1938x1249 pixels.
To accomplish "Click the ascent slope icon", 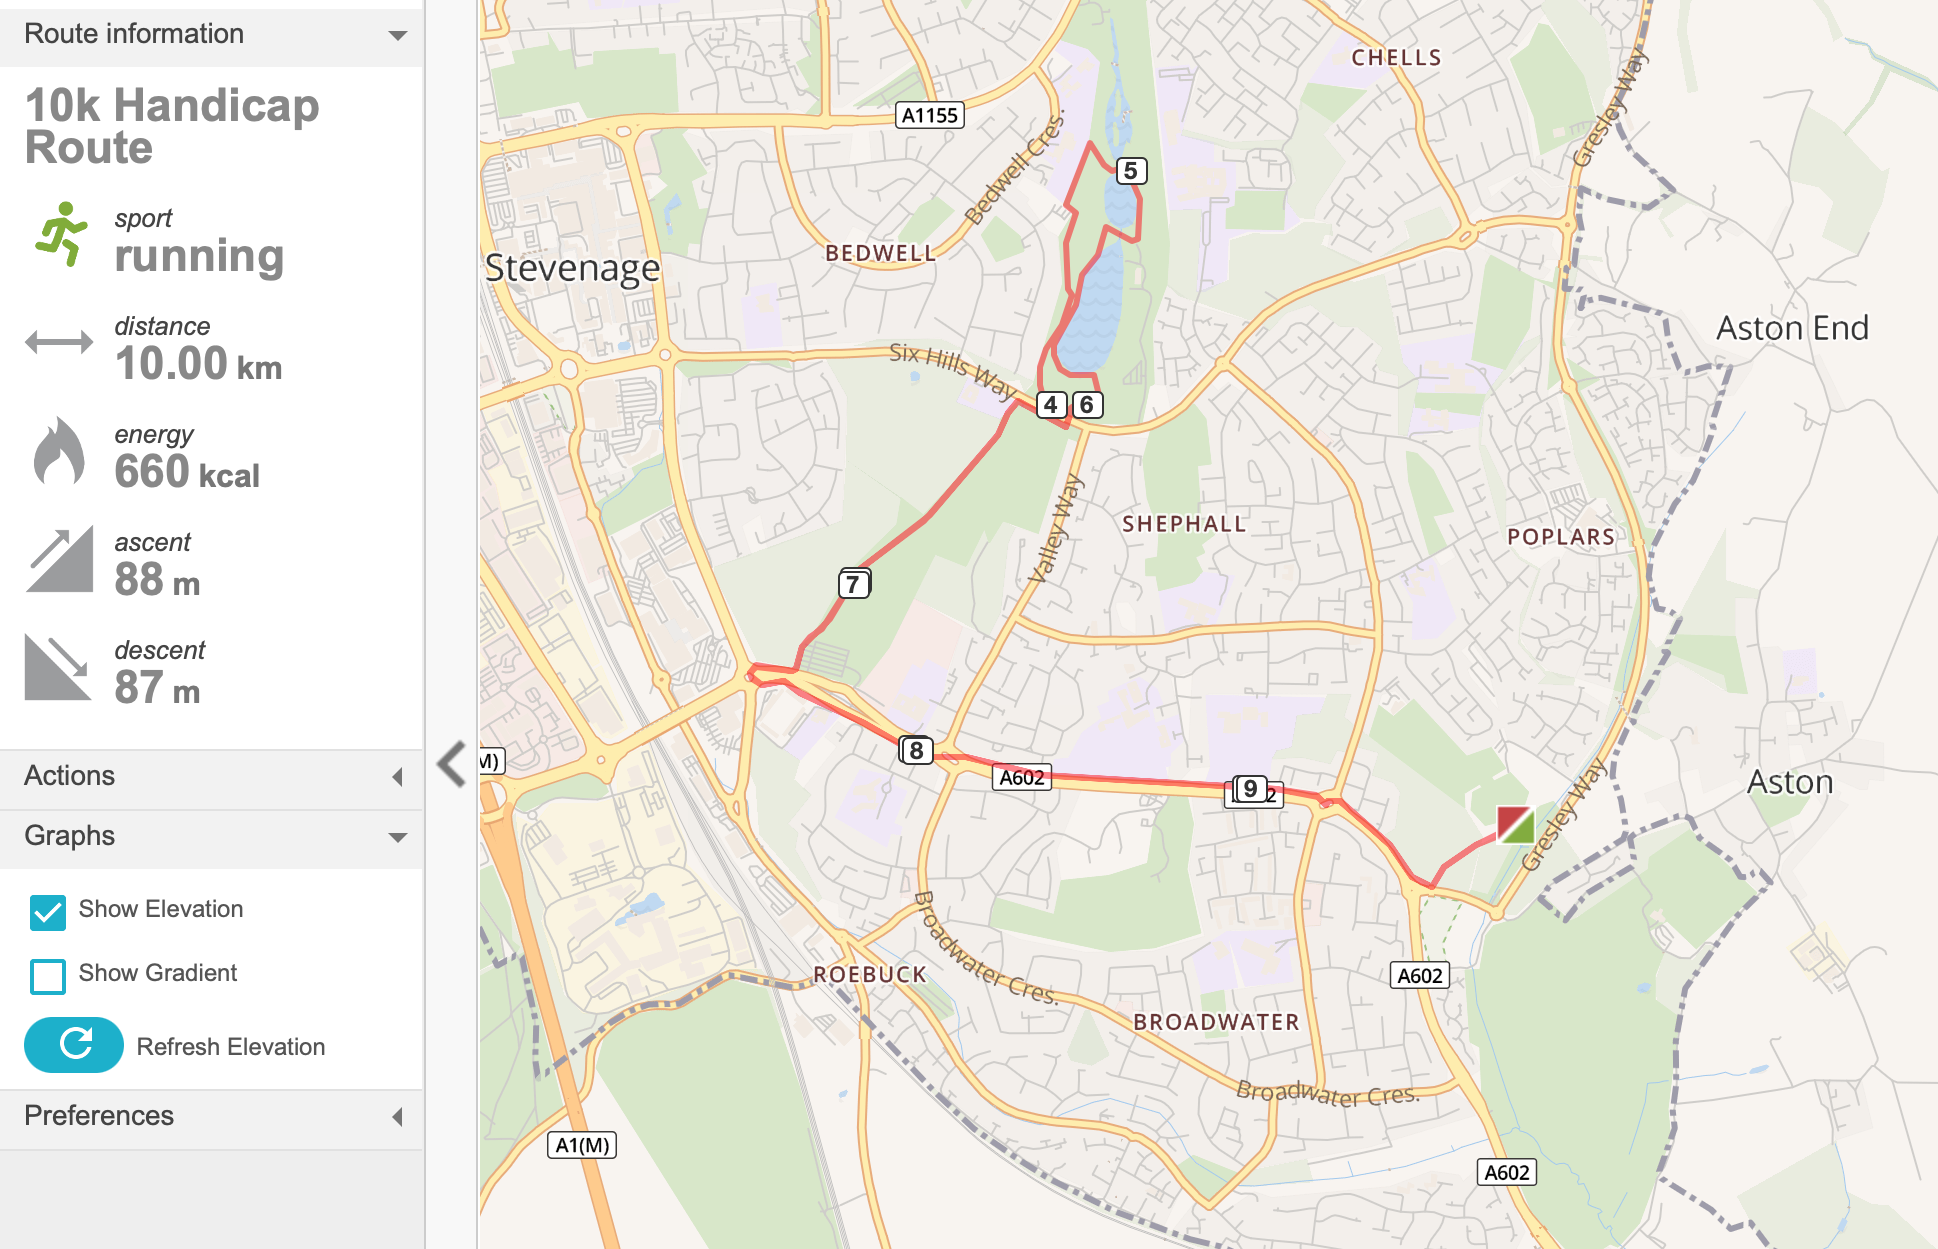I will [x=59, y=559].
